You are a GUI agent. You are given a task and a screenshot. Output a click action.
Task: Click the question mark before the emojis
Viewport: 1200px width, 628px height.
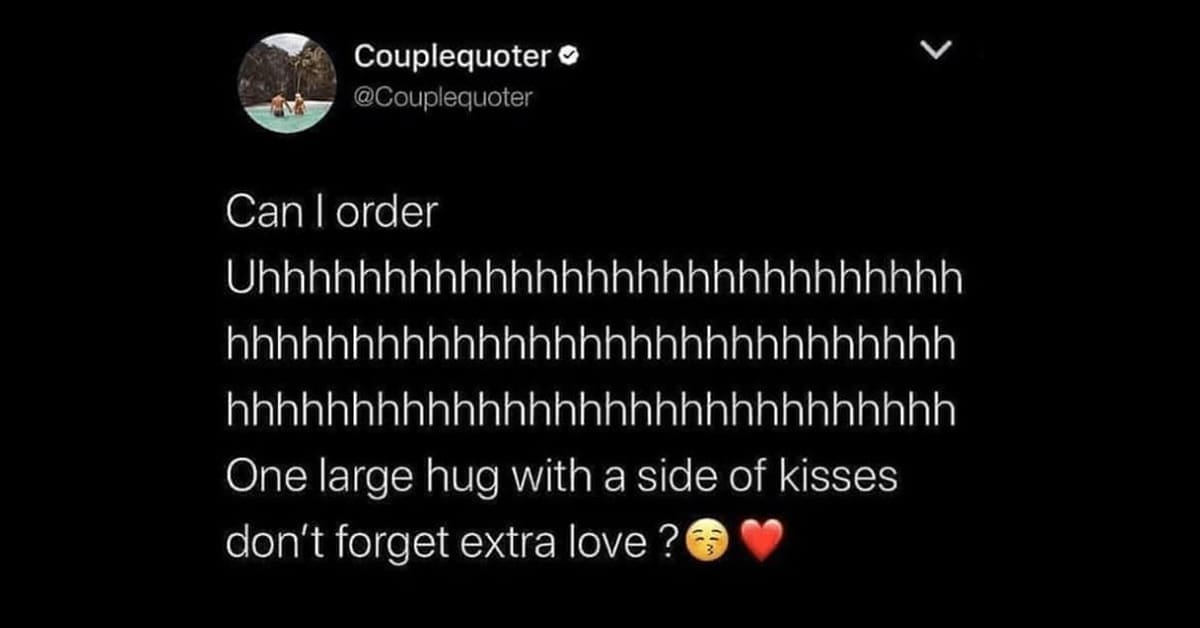(673, 544)
